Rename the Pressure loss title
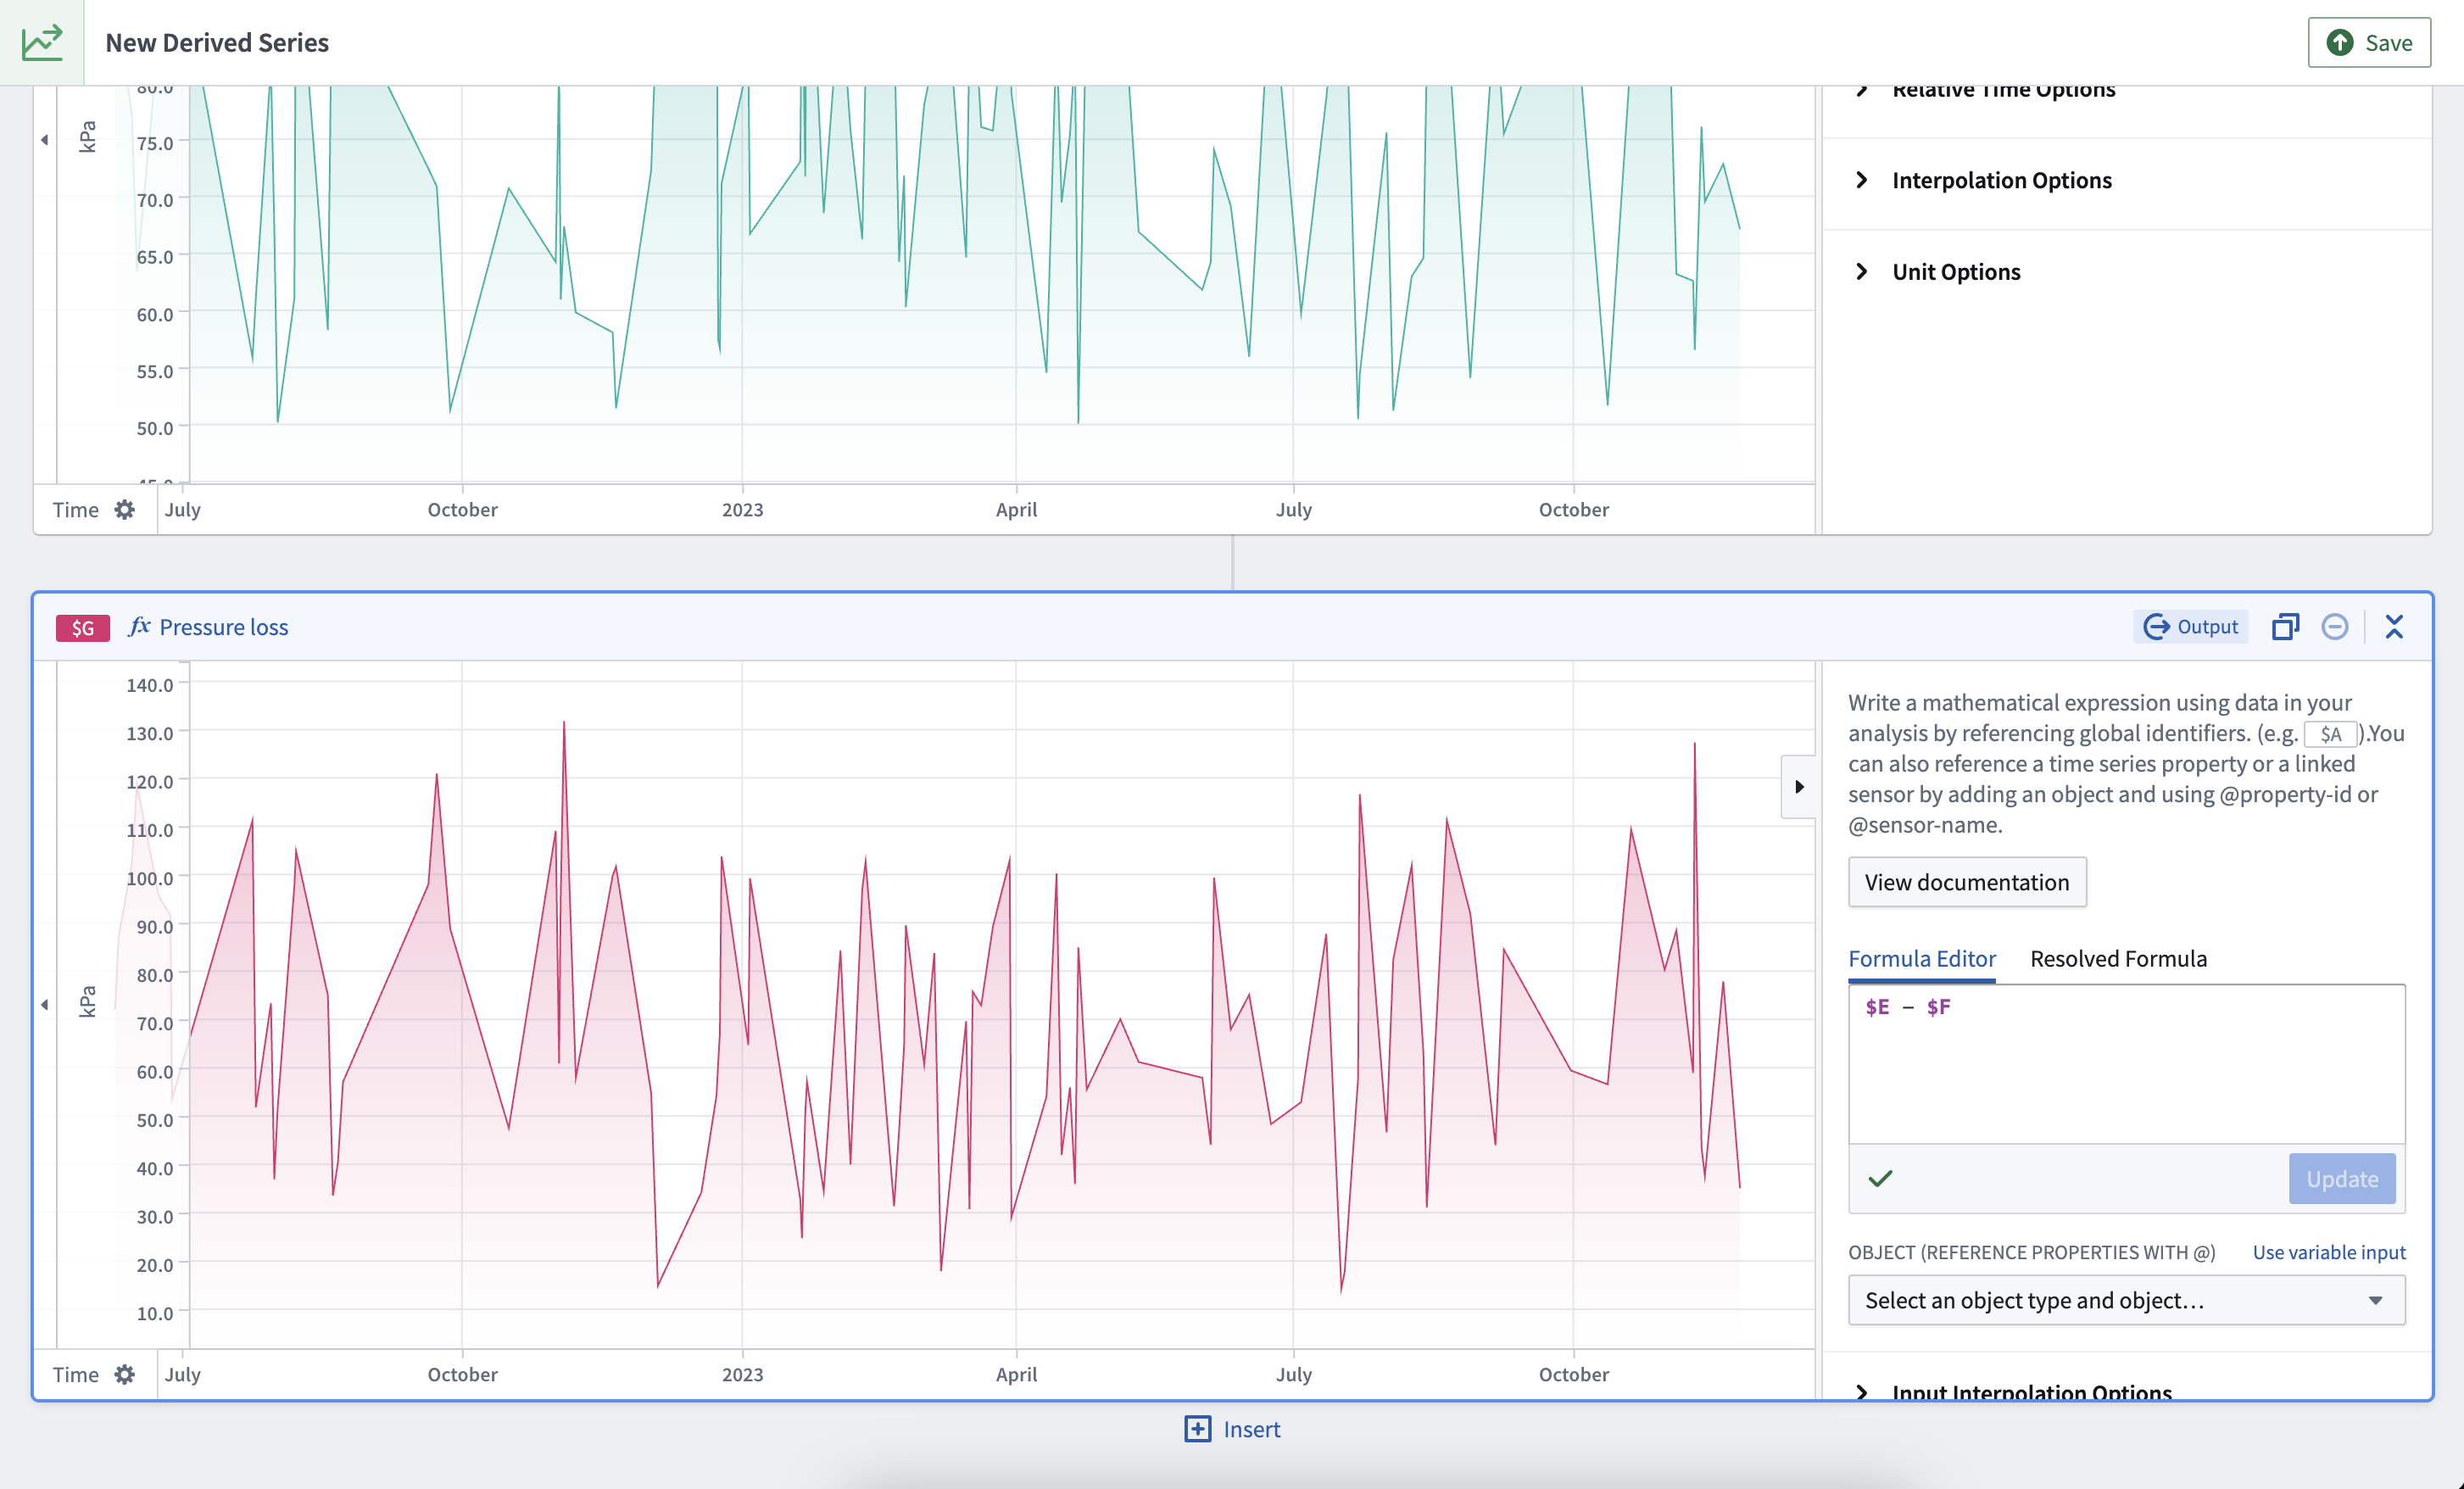 224,627
